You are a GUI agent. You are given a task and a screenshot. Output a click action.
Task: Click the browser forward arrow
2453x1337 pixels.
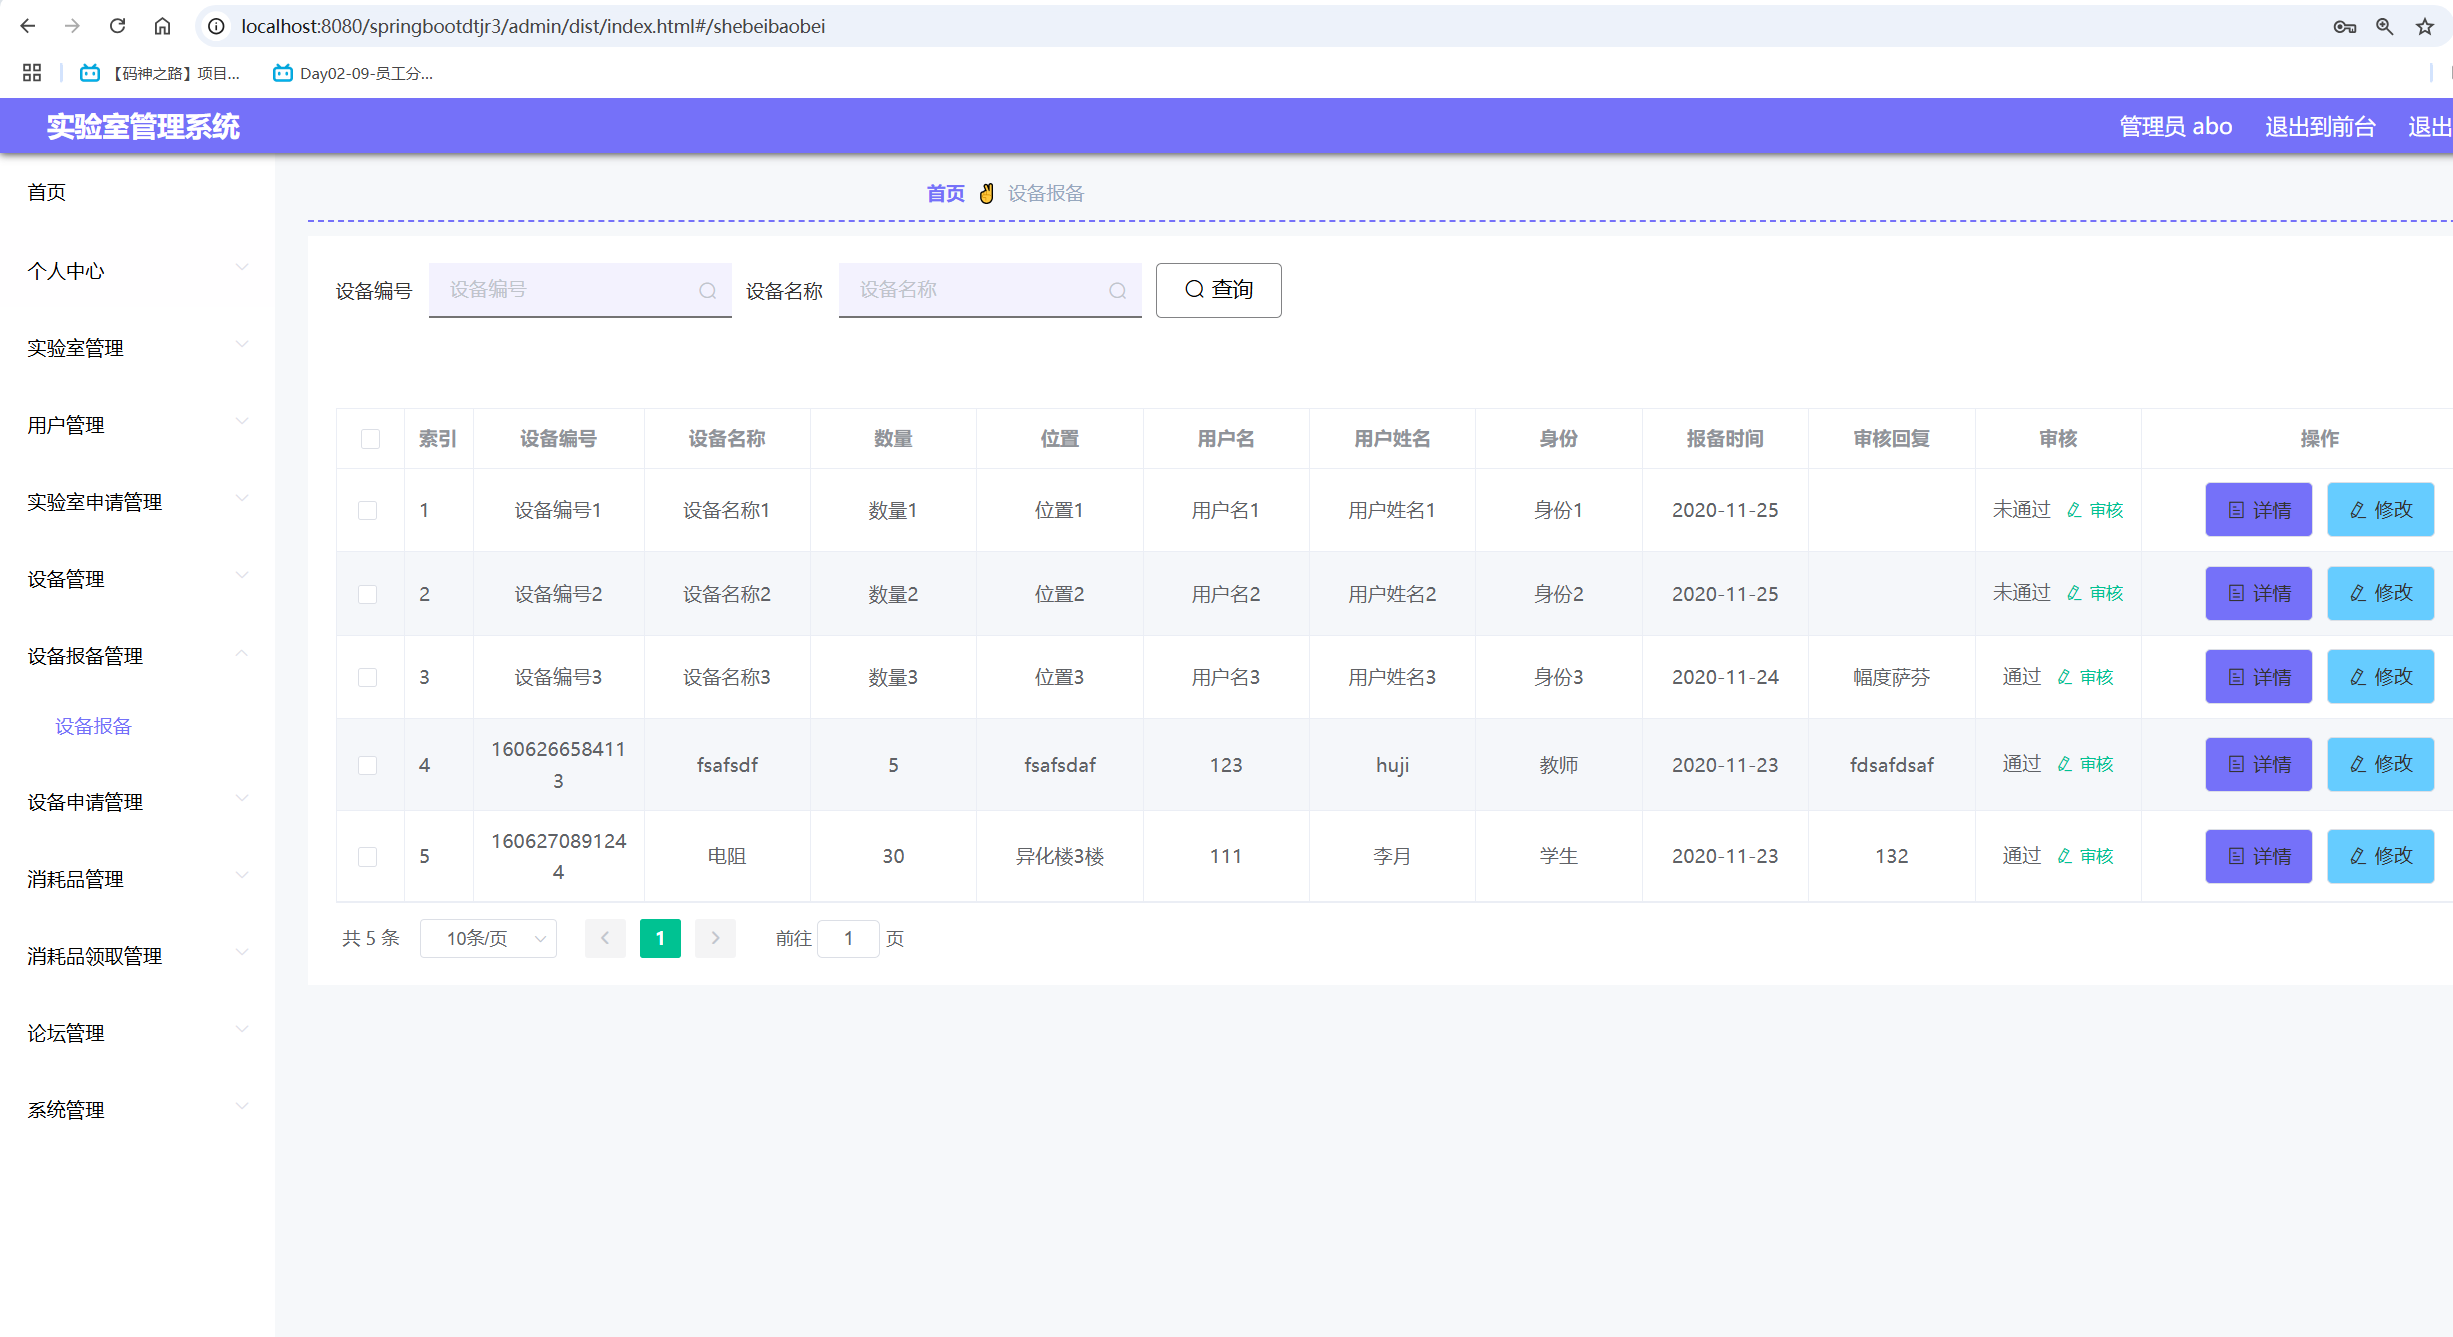pos(72,26)
